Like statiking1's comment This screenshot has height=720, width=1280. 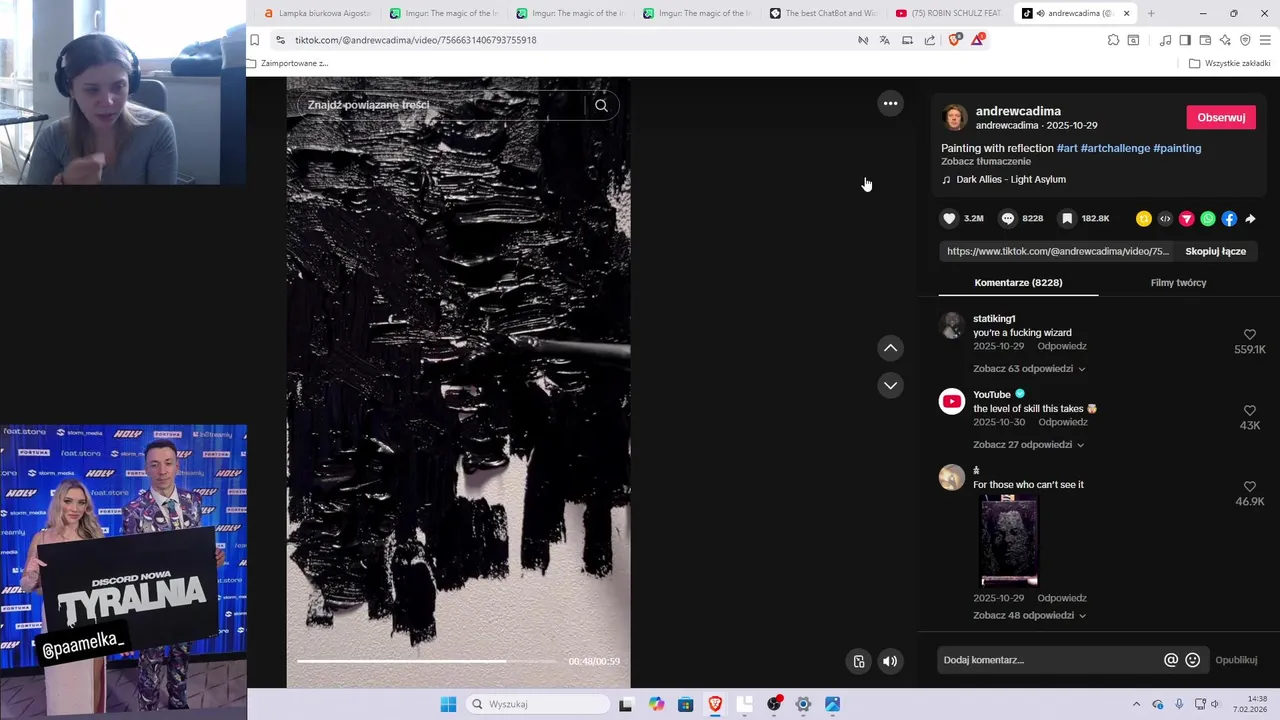[x=1249, y=335]
